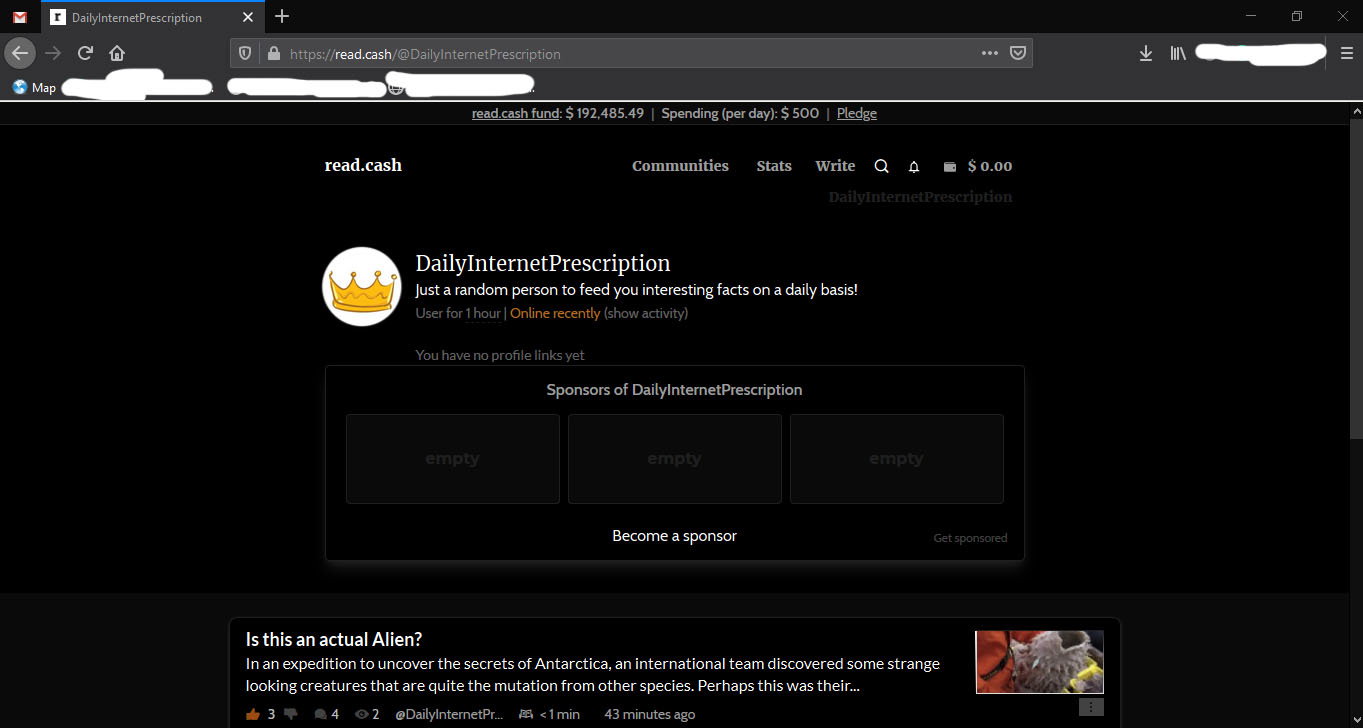This screenshot has height=728, width=1363.
Task: Open the read.cash fund link
Action: pos(515,113)
